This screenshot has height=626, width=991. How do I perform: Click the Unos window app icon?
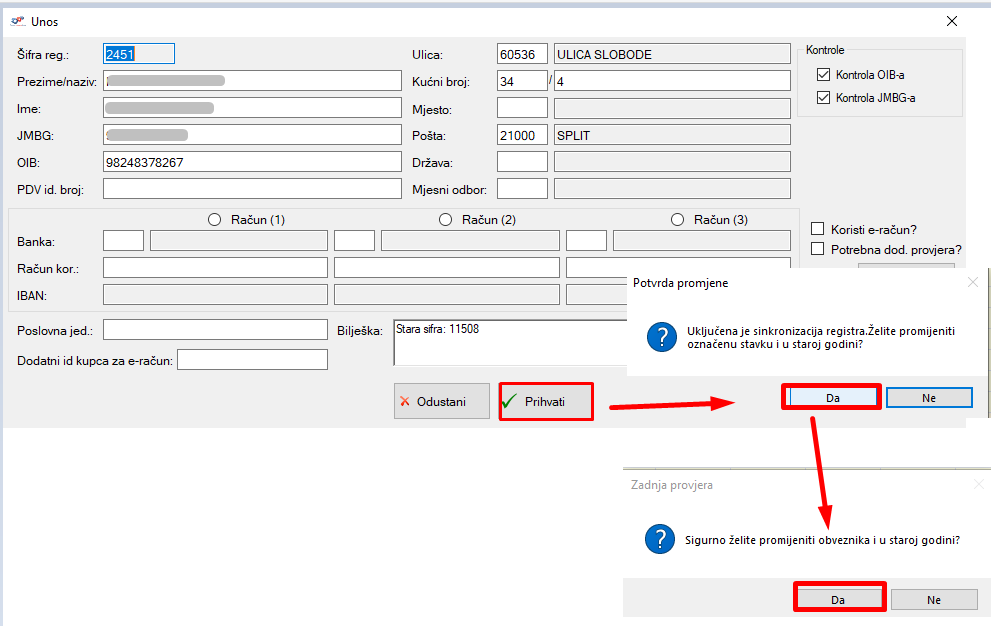pos(18,21)
